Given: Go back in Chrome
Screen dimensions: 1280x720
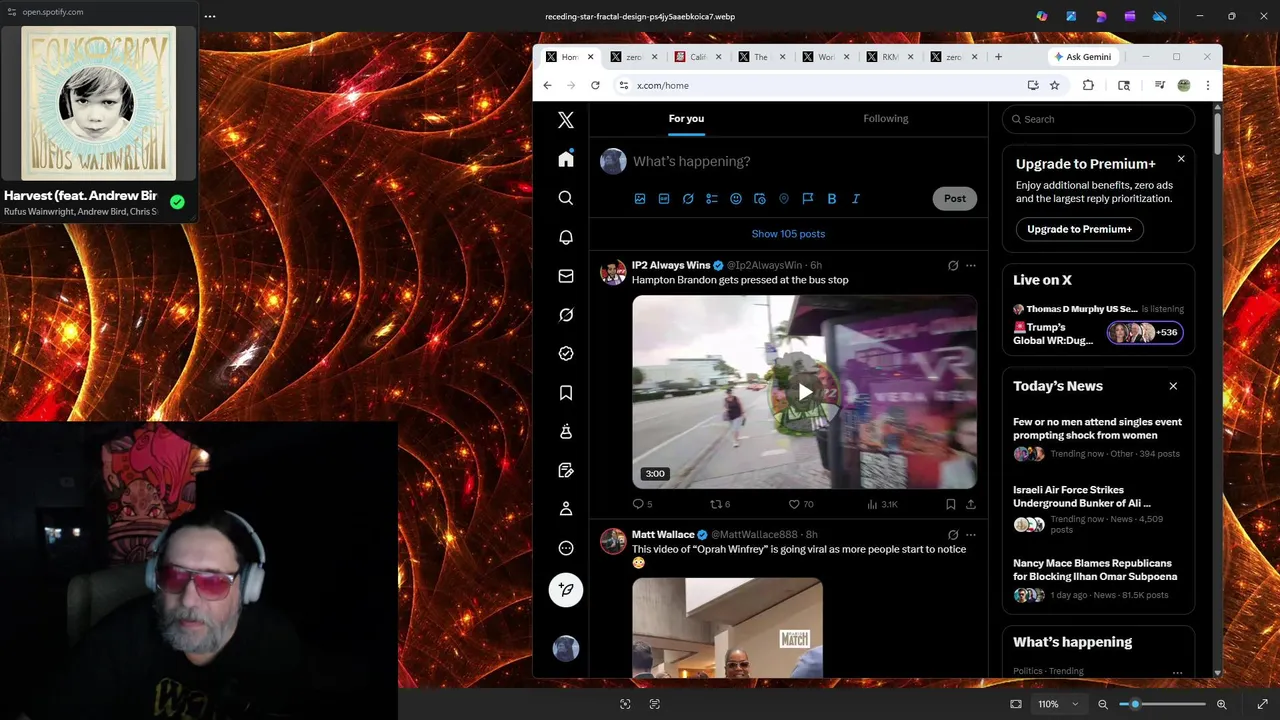Looking at the screenshot, I should point(547,86).
